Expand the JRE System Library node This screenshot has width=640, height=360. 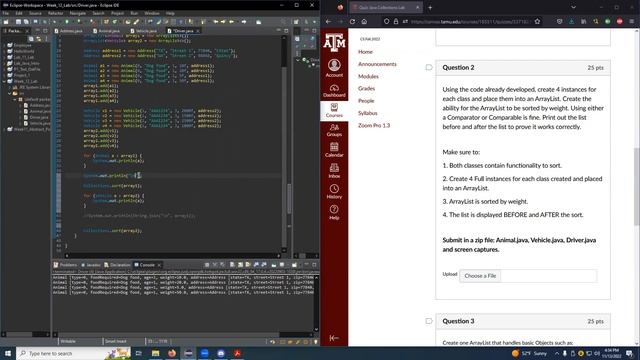10,87
